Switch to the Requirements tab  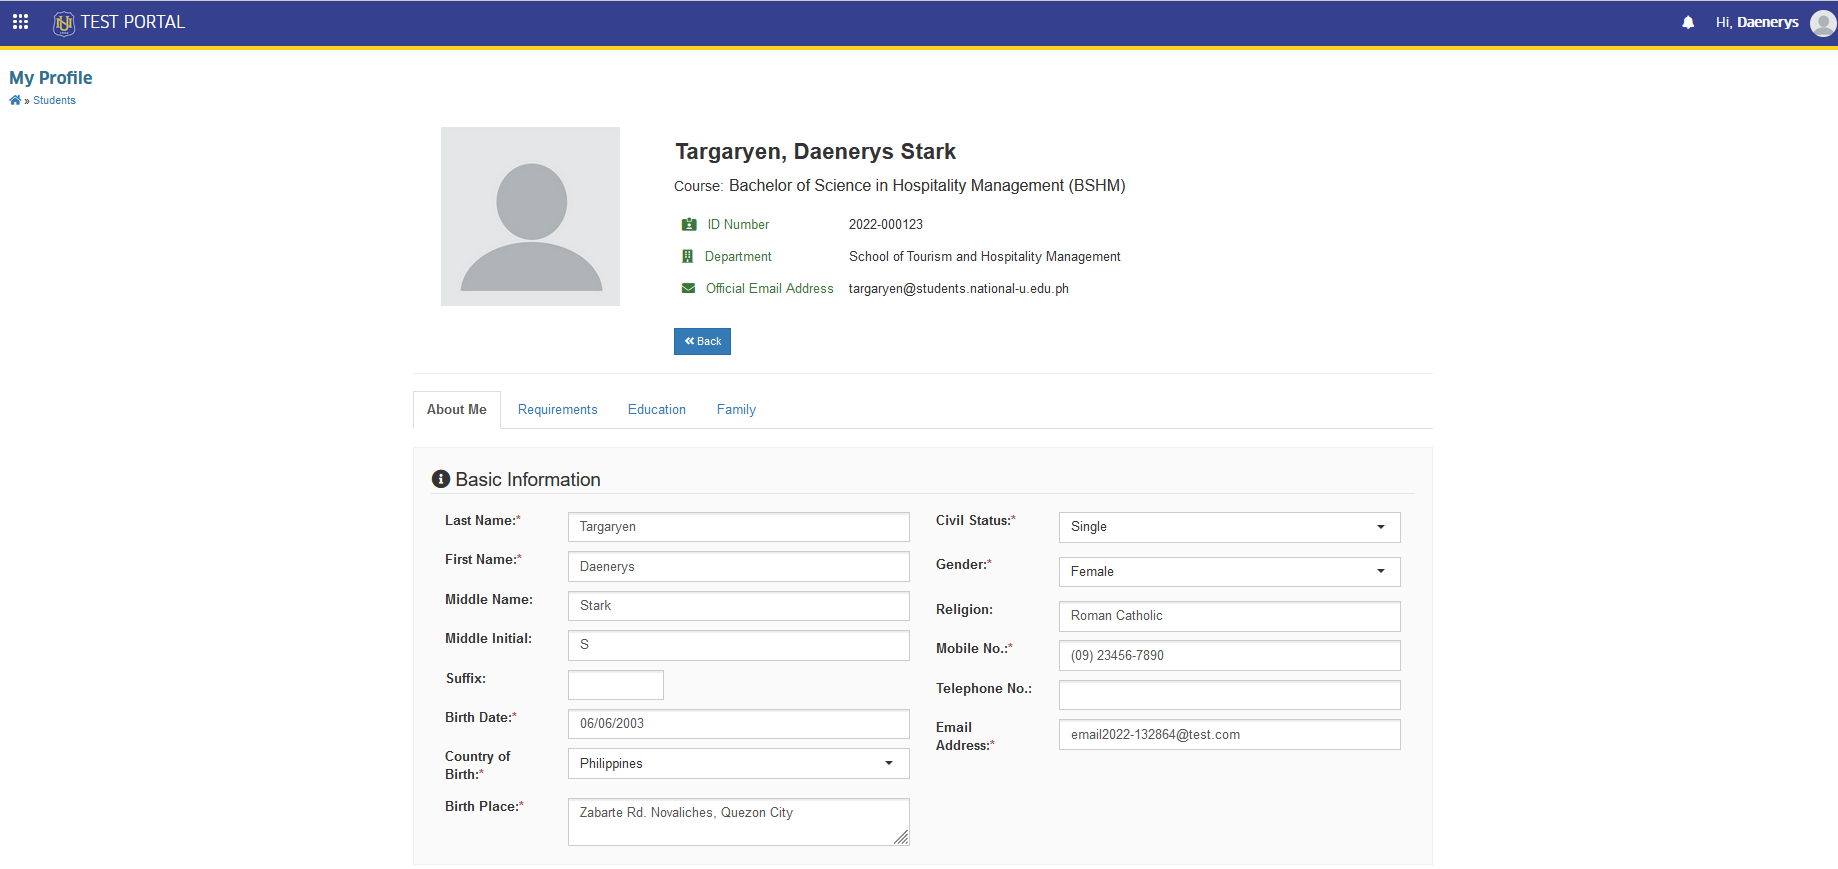click(557, 410)
